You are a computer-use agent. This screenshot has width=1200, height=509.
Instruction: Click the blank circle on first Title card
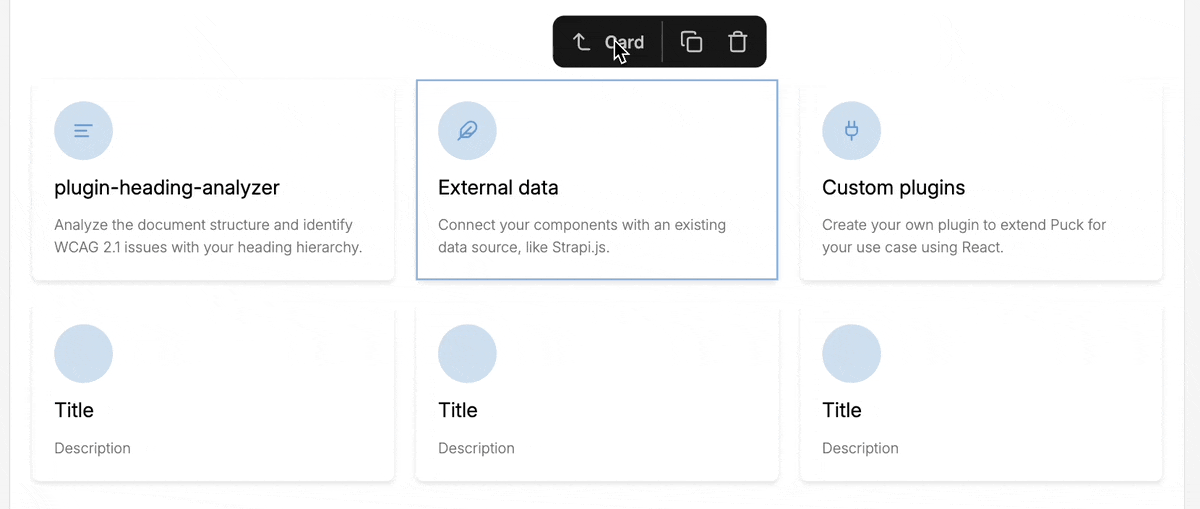83,353
